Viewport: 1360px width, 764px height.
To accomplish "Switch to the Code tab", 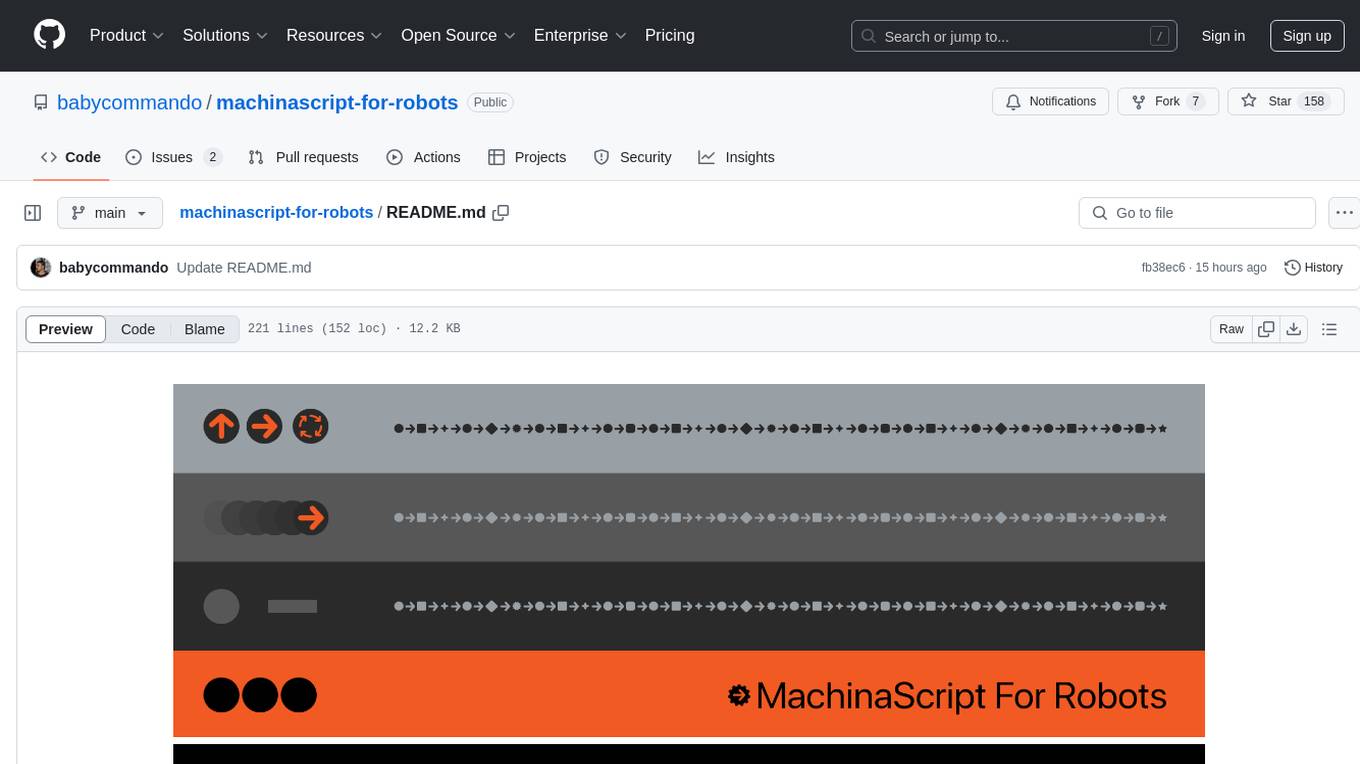I will pos(71,157).
